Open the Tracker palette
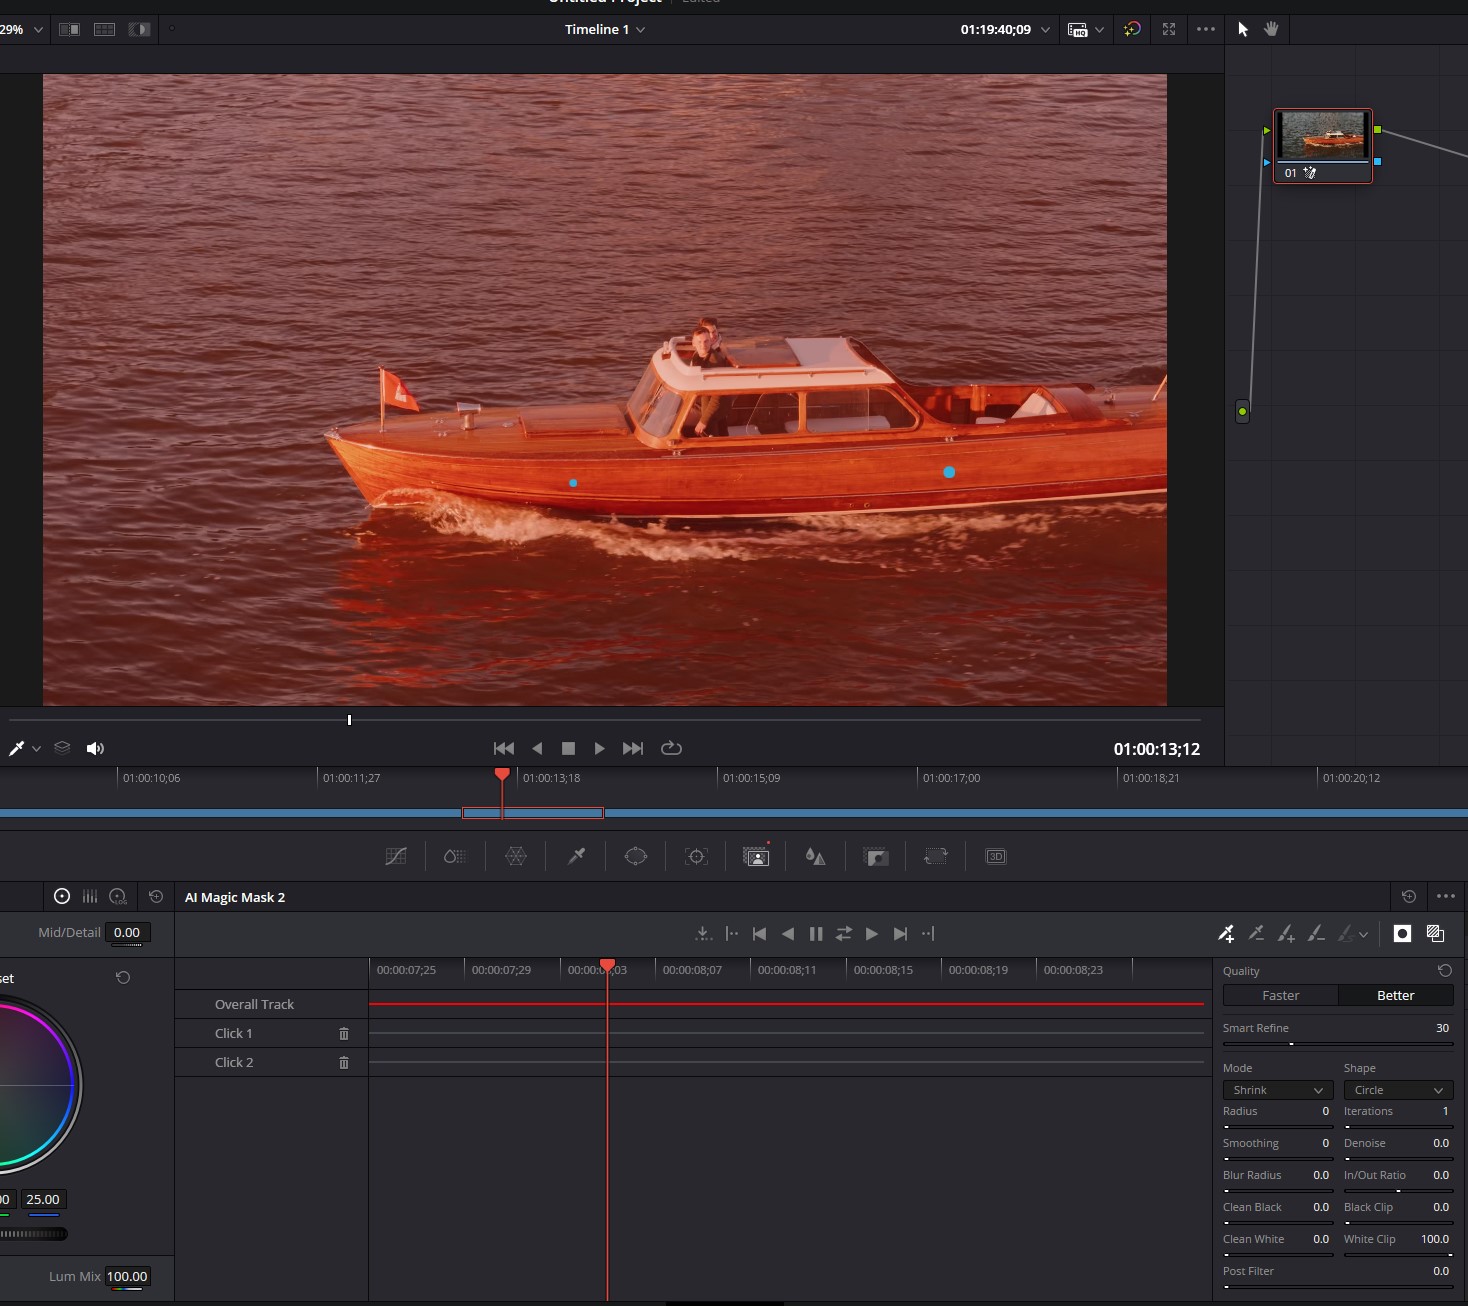 [696, 856]
